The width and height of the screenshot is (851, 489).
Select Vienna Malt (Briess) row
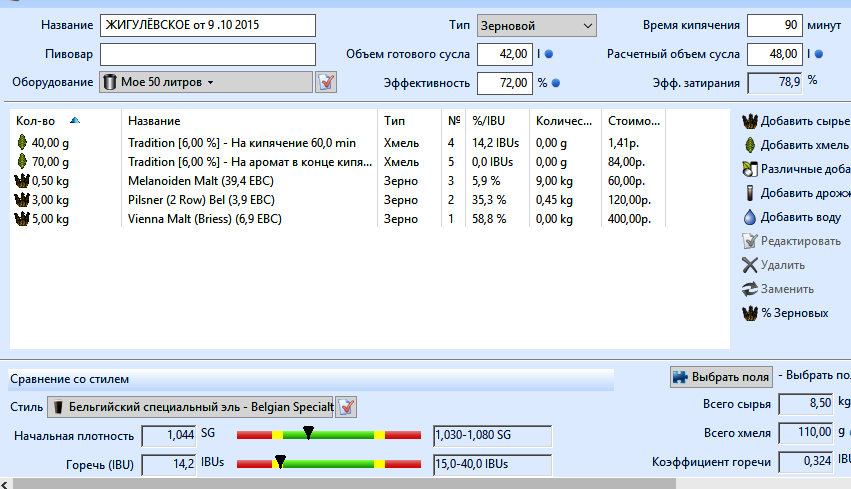coord(337,219)
